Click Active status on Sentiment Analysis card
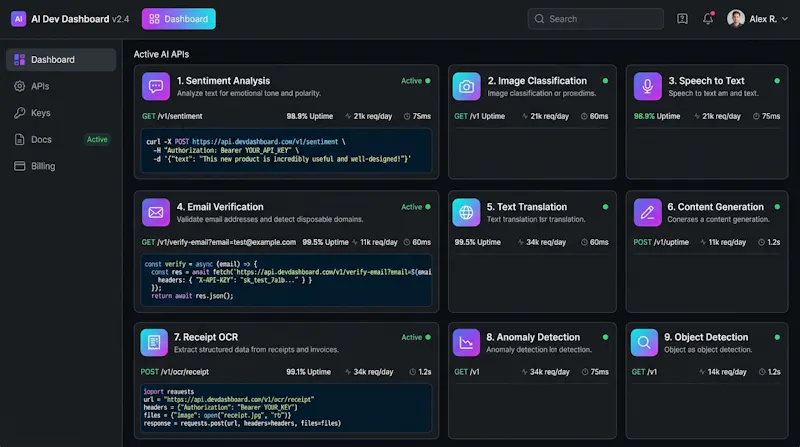 coord(415,81)
